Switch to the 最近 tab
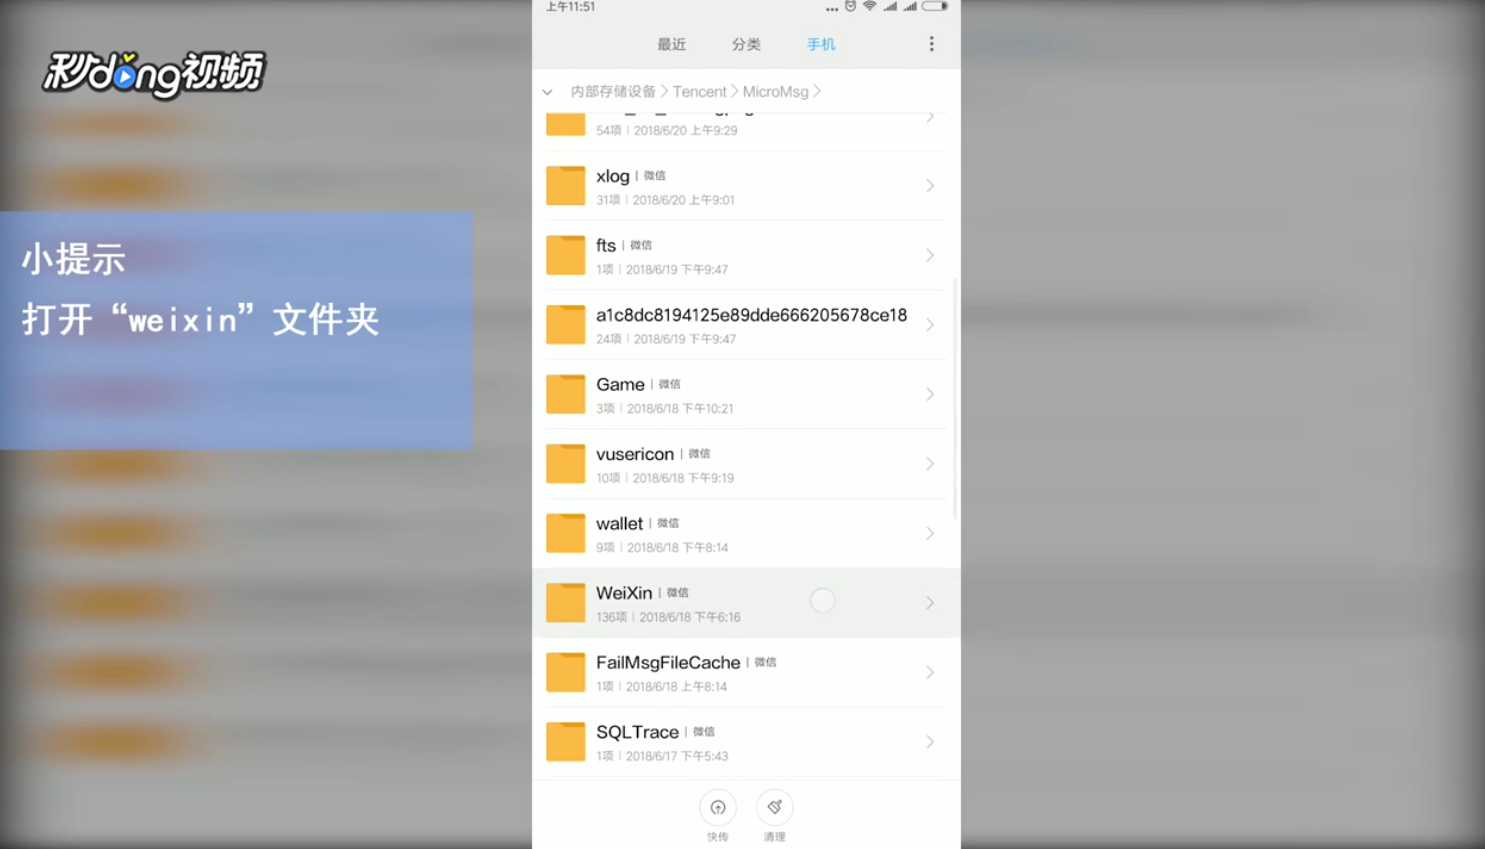1485x849 pixels. [x=671, y=44]
